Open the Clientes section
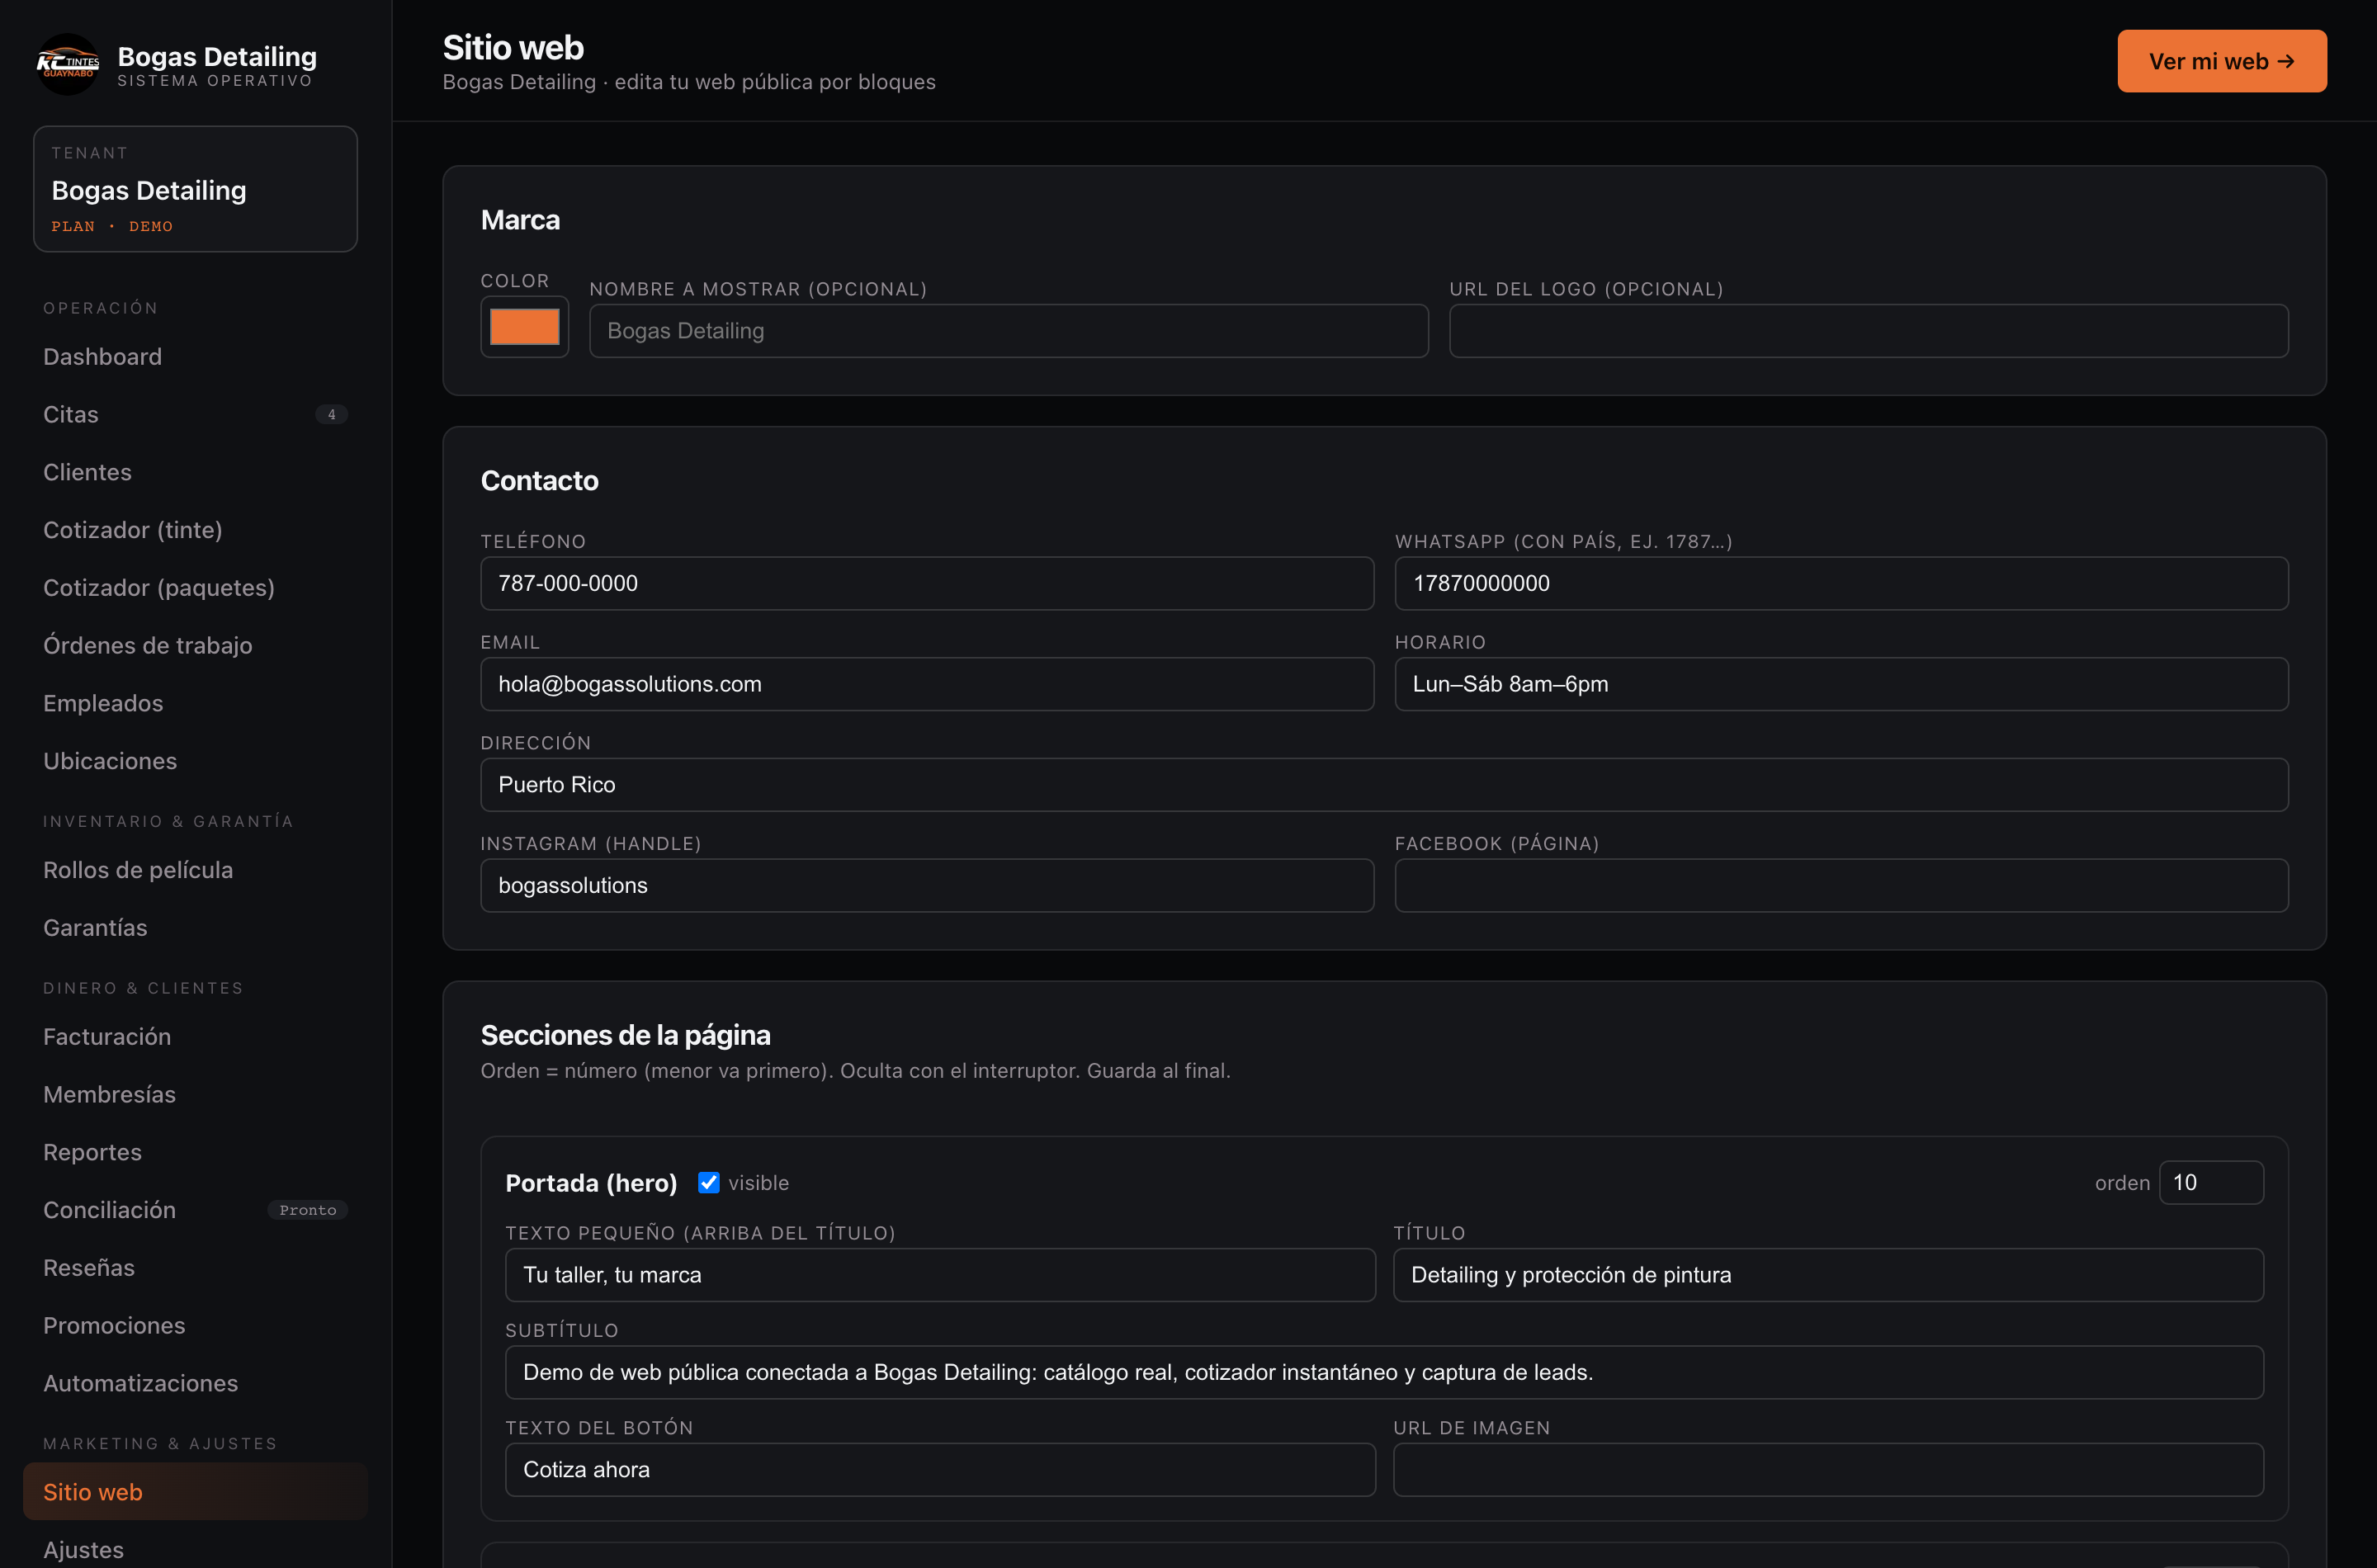 click(x=195, y=472)
